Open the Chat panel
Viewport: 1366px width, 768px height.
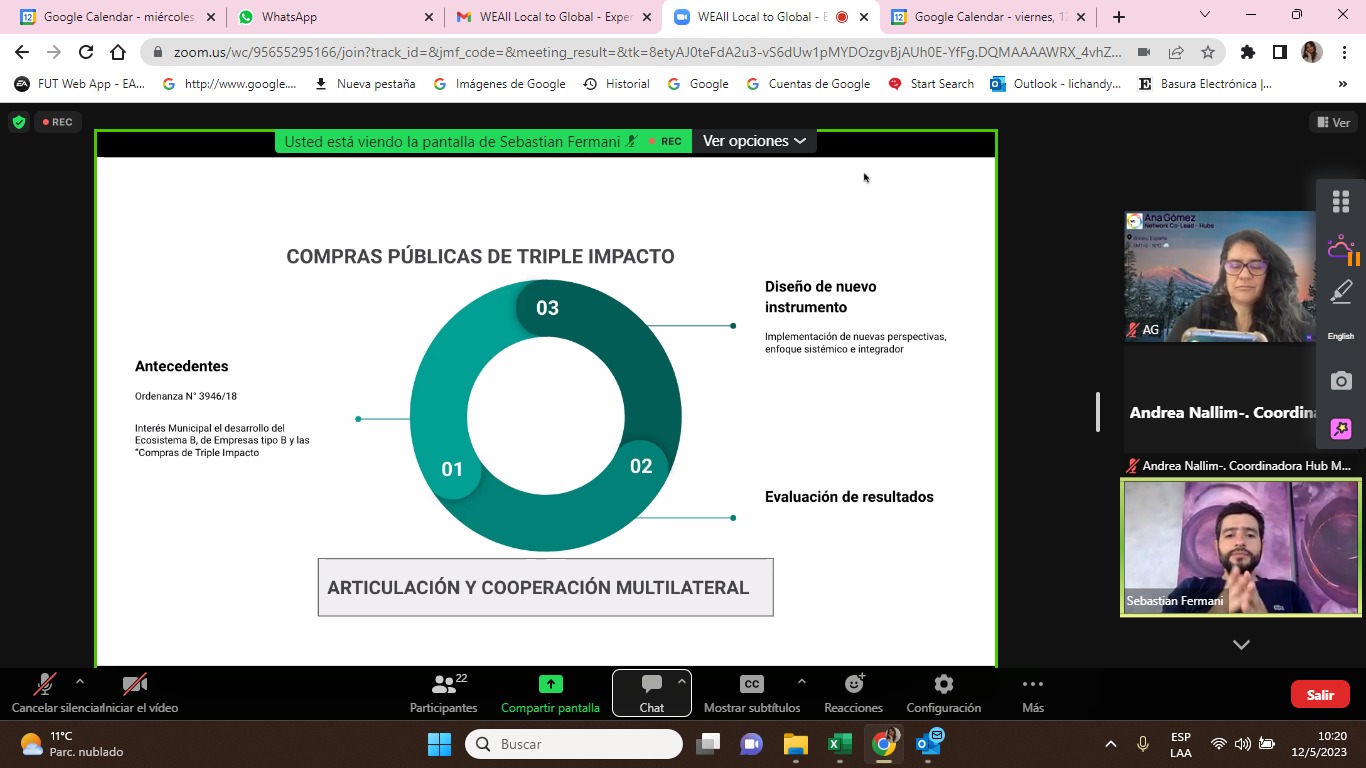pyautogui.click(x=651, y=693)
